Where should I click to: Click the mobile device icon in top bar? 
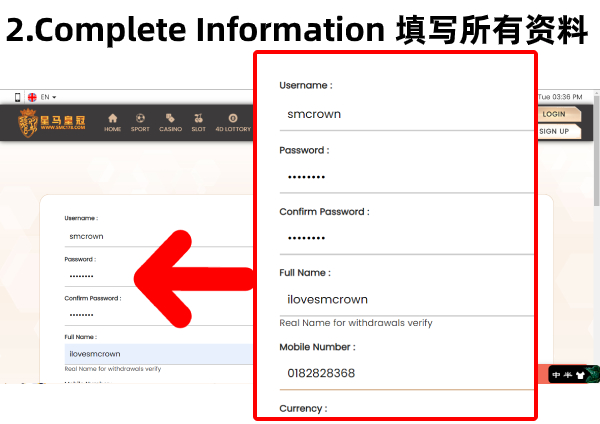[17, 97]
